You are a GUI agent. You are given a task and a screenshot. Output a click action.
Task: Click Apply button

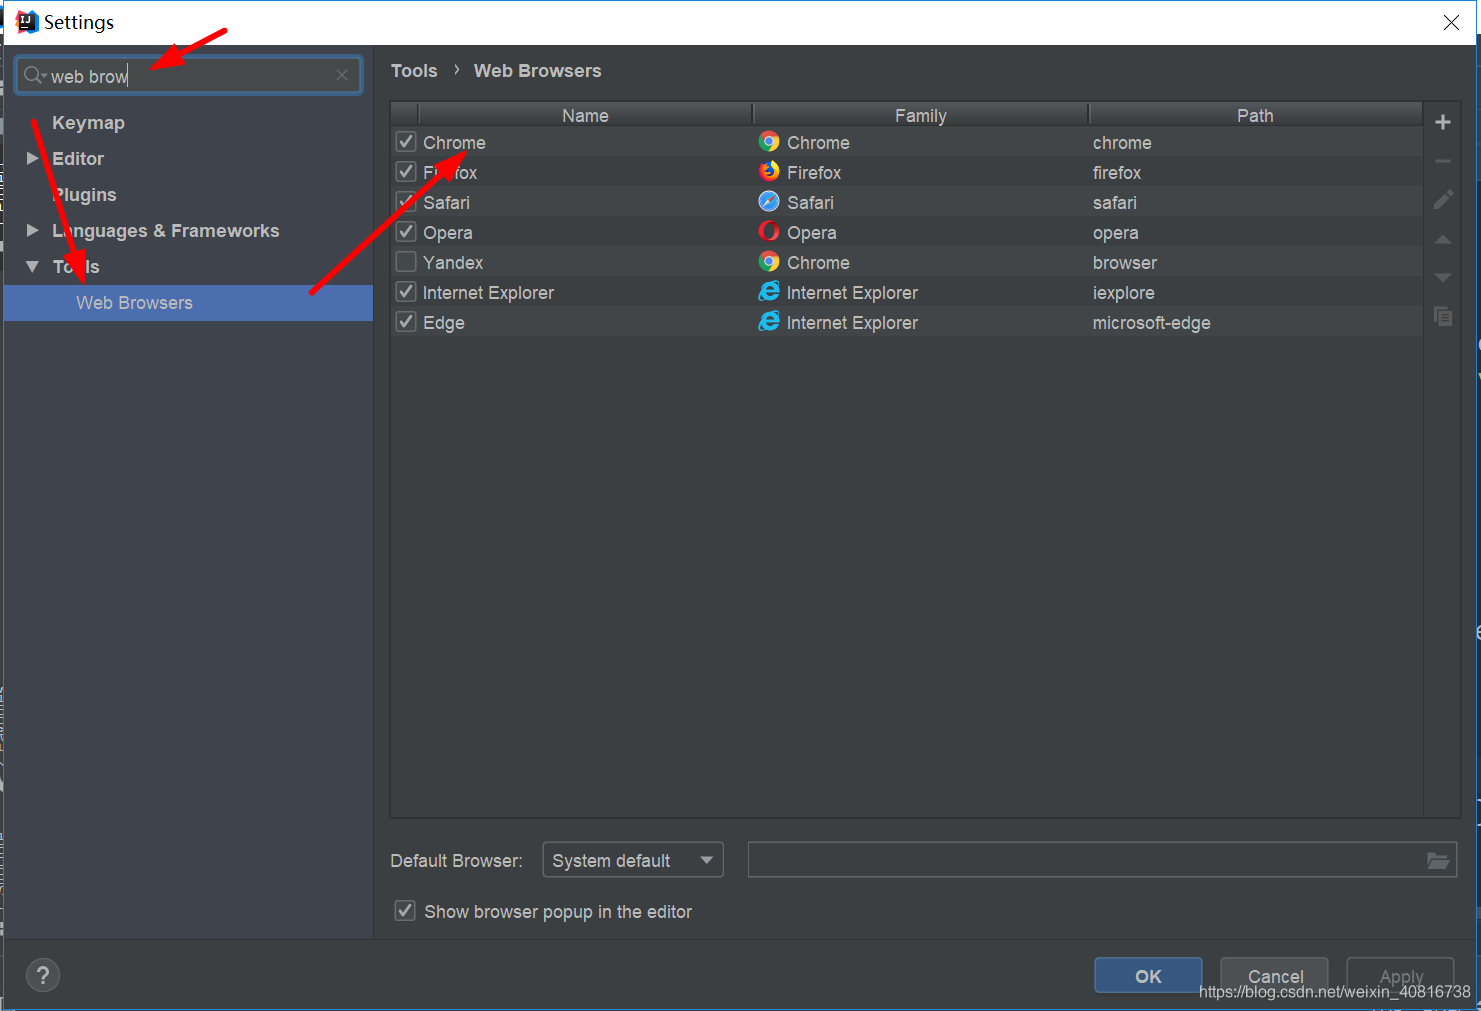click(x=1401, y=976)
